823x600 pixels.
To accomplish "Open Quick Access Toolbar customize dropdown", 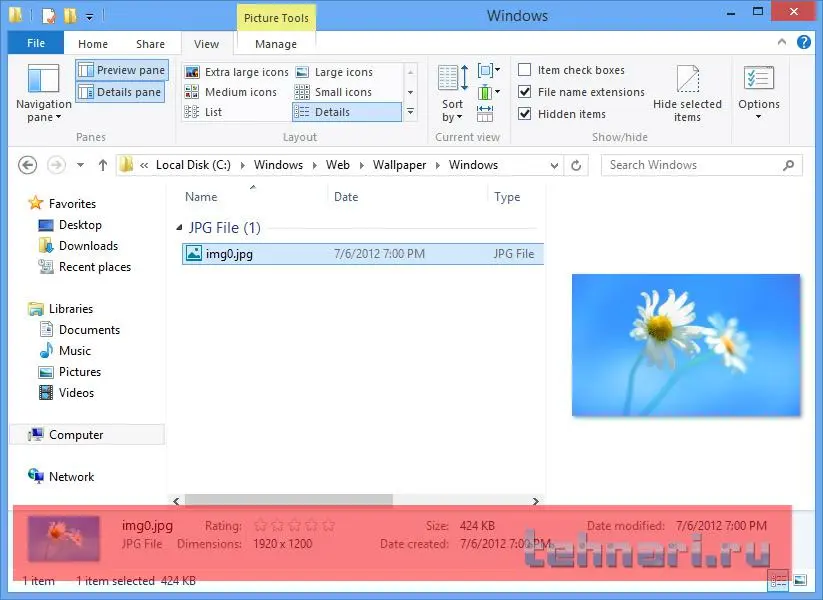I will 89,17.
